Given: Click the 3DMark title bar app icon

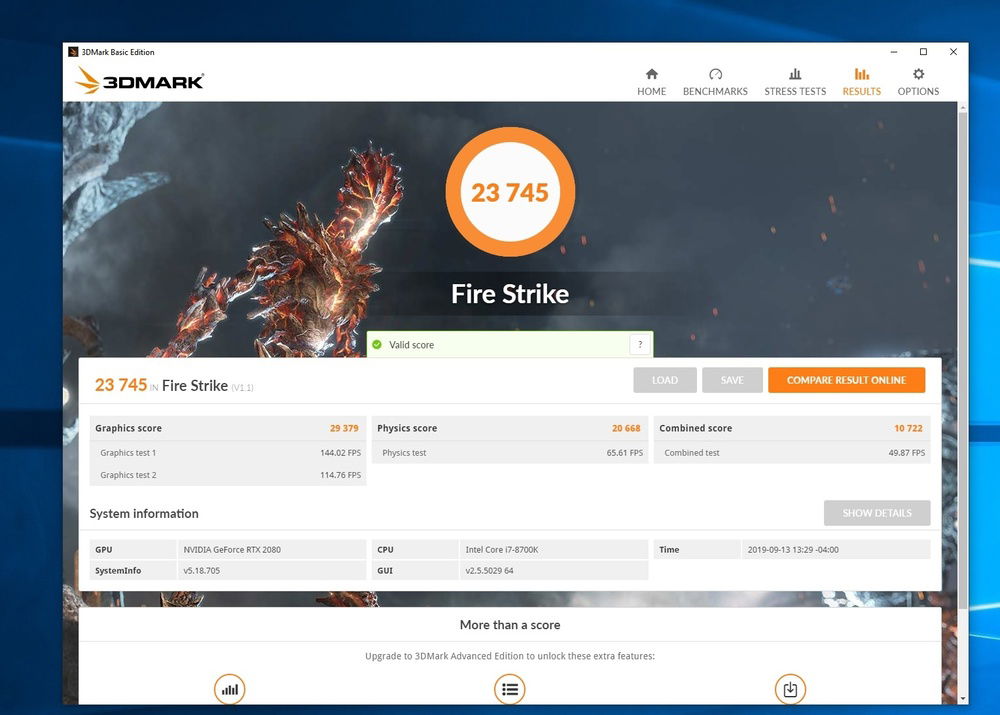Looking at the screenshot, I should click(x=73, y=52).
